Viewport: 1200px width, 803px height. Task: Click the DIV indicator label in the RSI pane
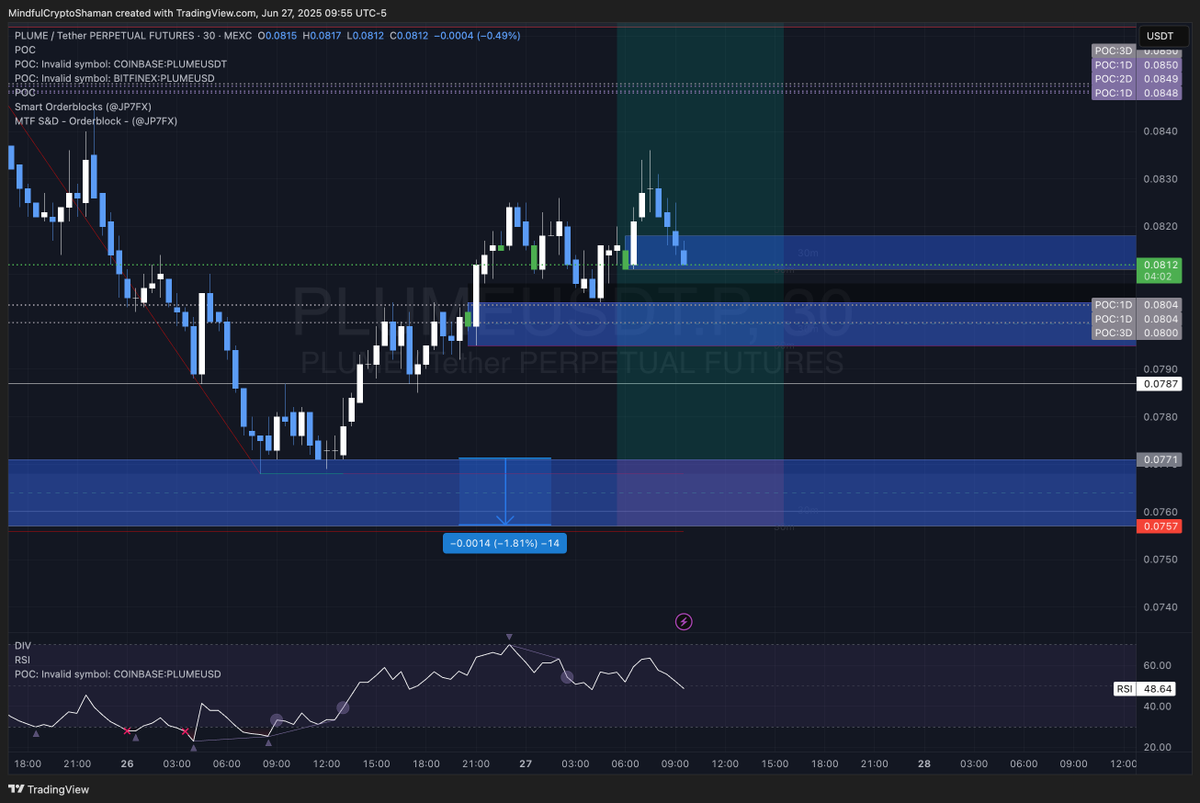tap(23, 646)
